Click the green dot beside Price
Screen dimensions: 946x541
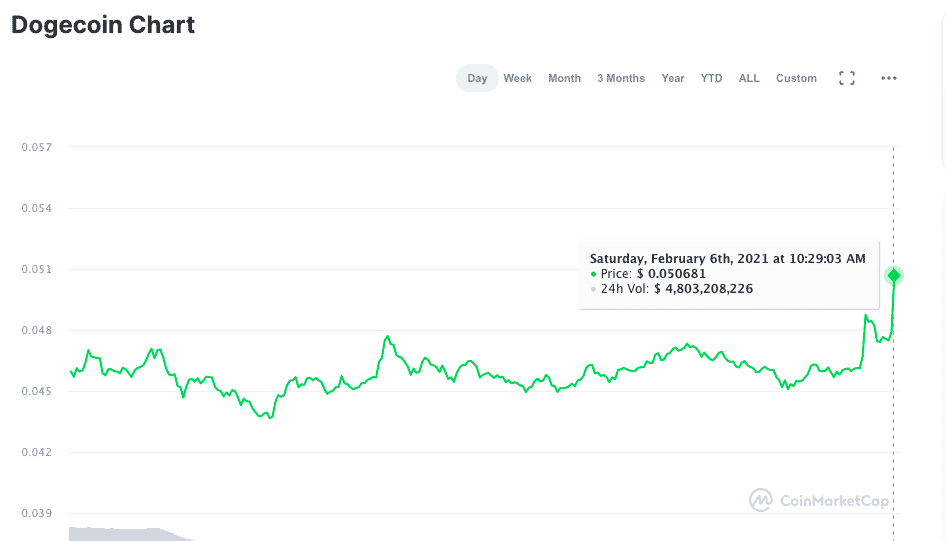594,274
